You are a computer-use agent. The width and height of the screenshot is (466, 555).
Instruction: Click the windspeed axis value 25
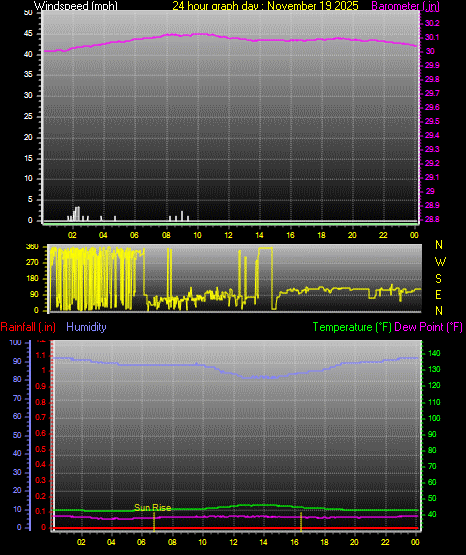coord(28,116)
